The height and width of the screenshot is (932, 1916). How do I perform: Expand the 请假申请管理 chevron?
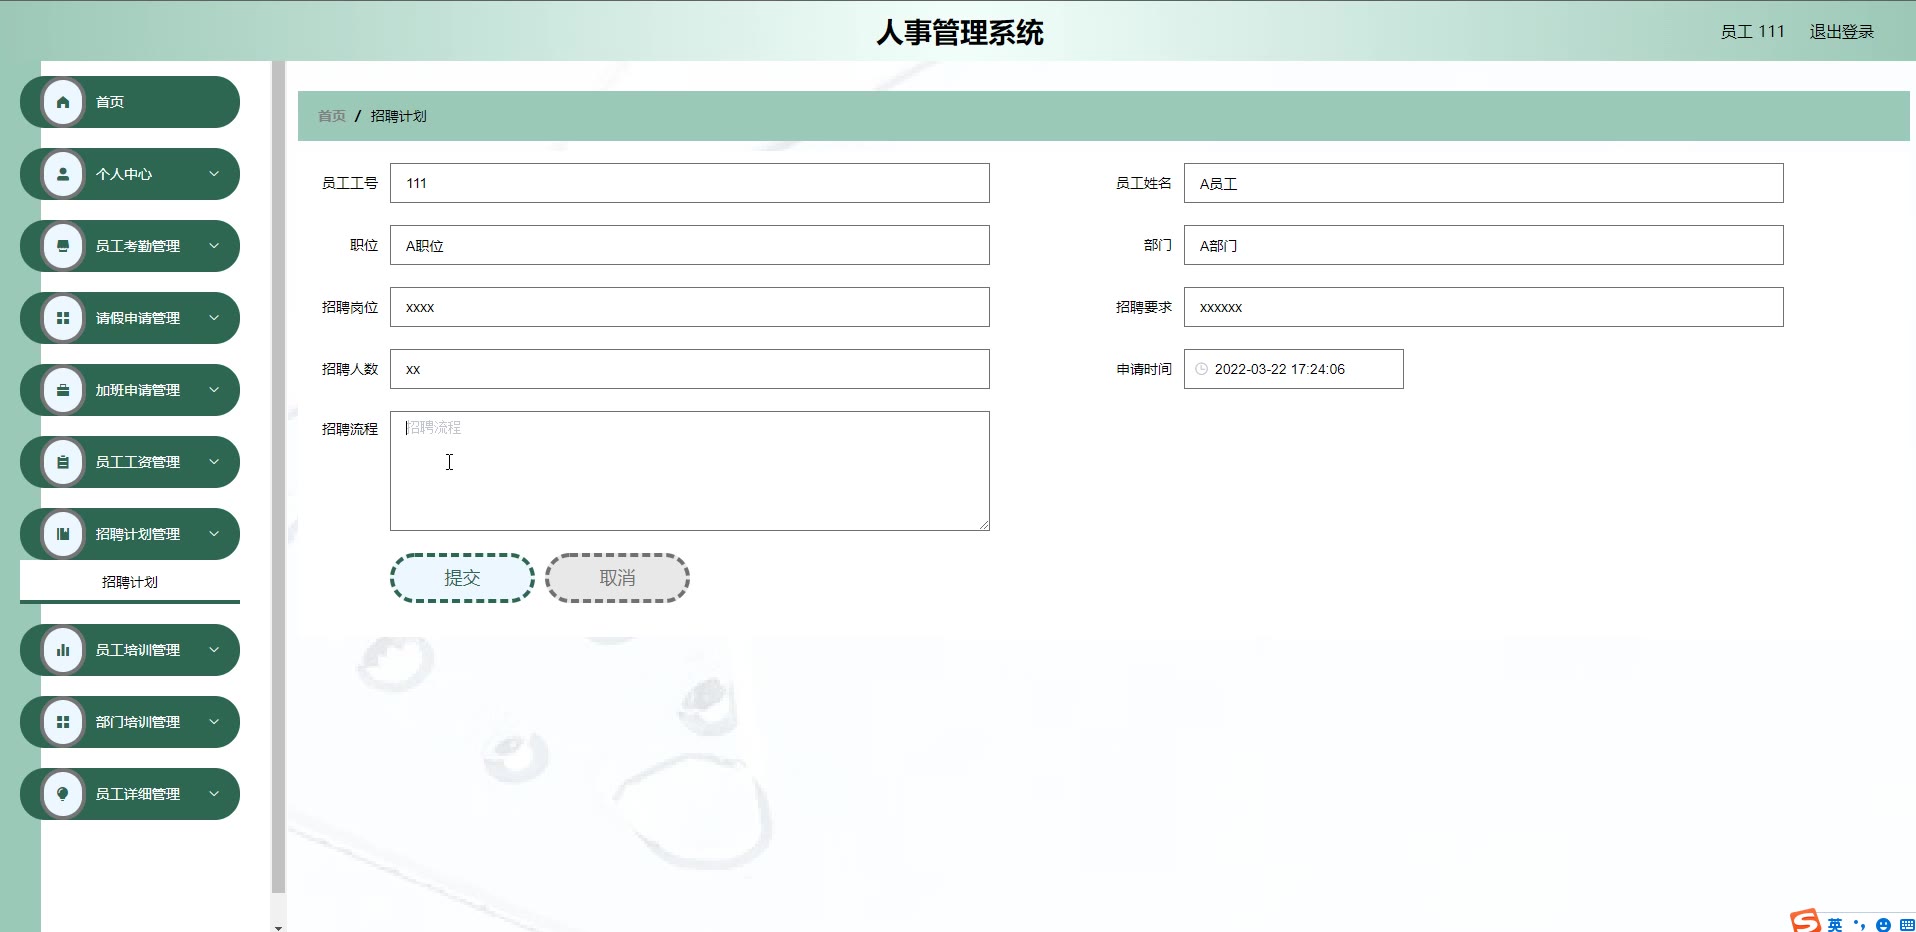tap(214, 318)
